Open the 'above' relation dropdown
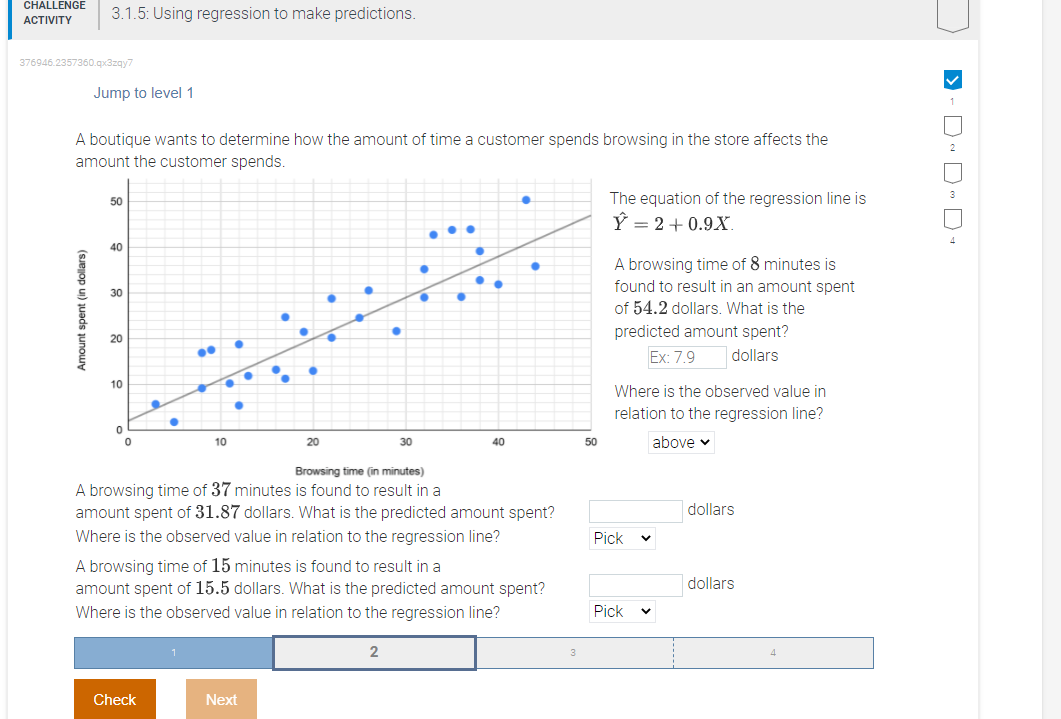Screen dimensions: 1061x719 681,442
